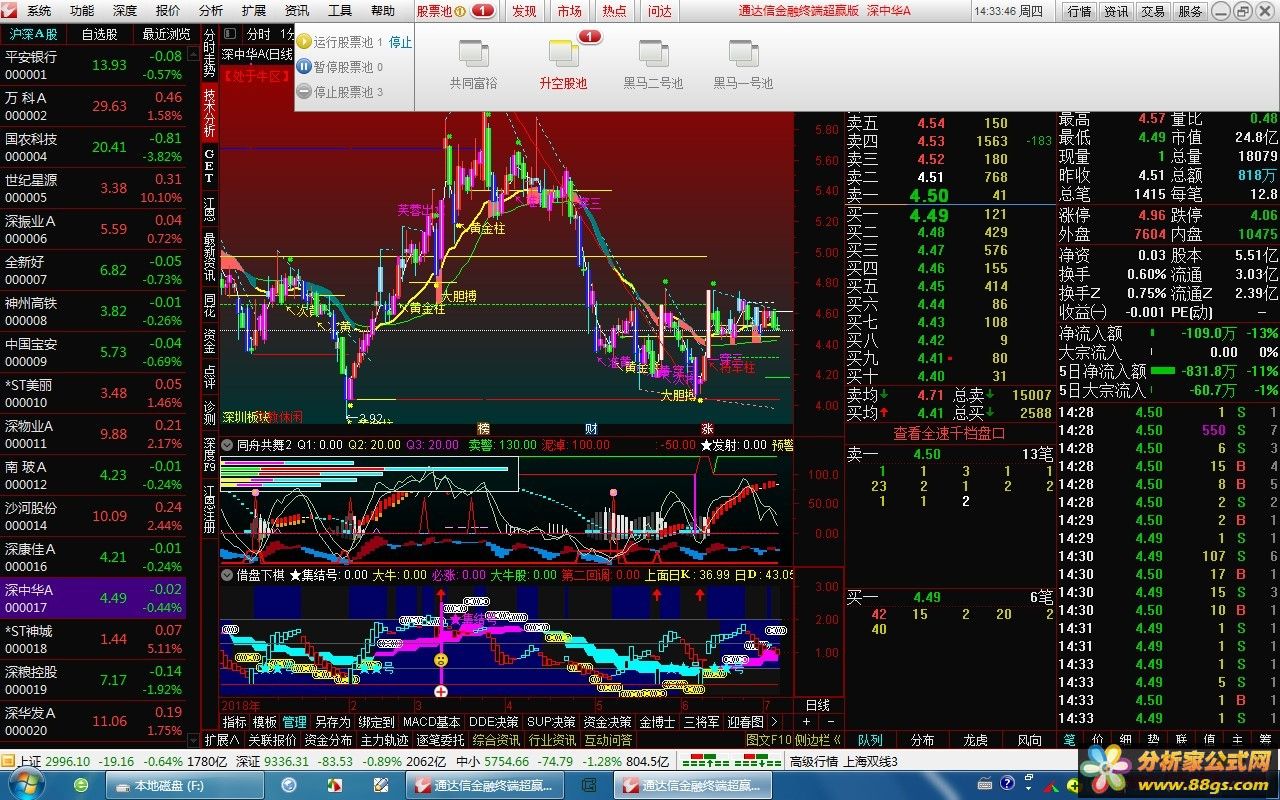Click the small panel icon left of 分时
1280x800 pixels.
point(230,34)
